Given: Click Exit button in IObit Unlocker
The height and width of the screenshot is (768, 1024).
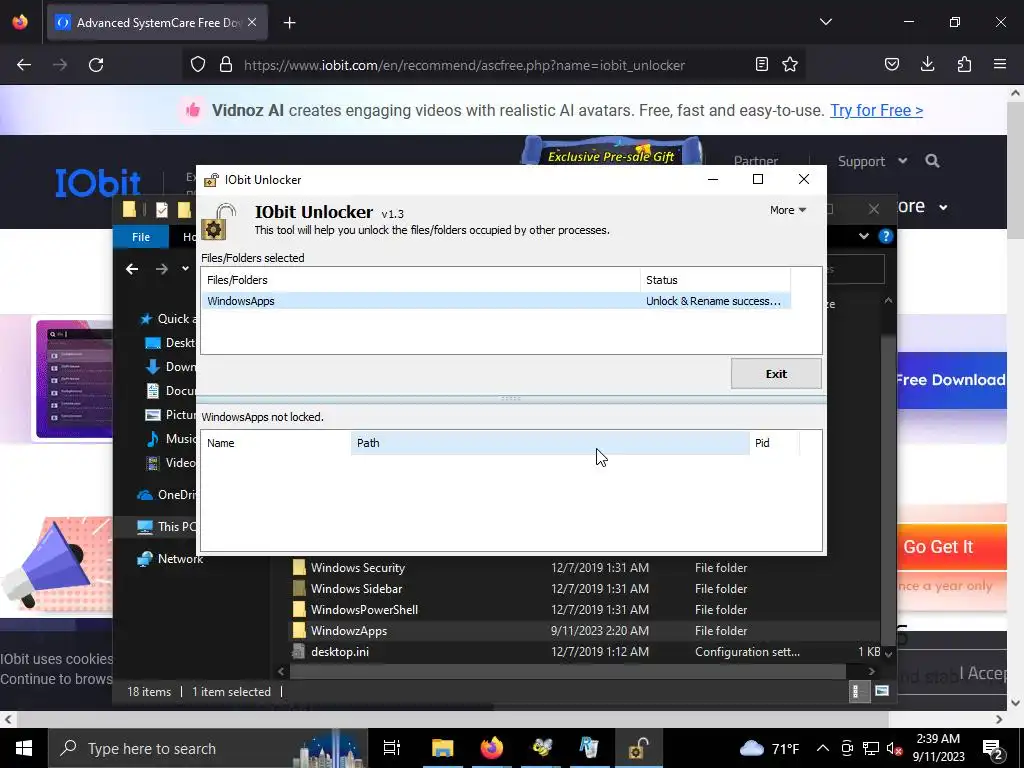Looking at the screenshot, I should click(x=776, y=374).
